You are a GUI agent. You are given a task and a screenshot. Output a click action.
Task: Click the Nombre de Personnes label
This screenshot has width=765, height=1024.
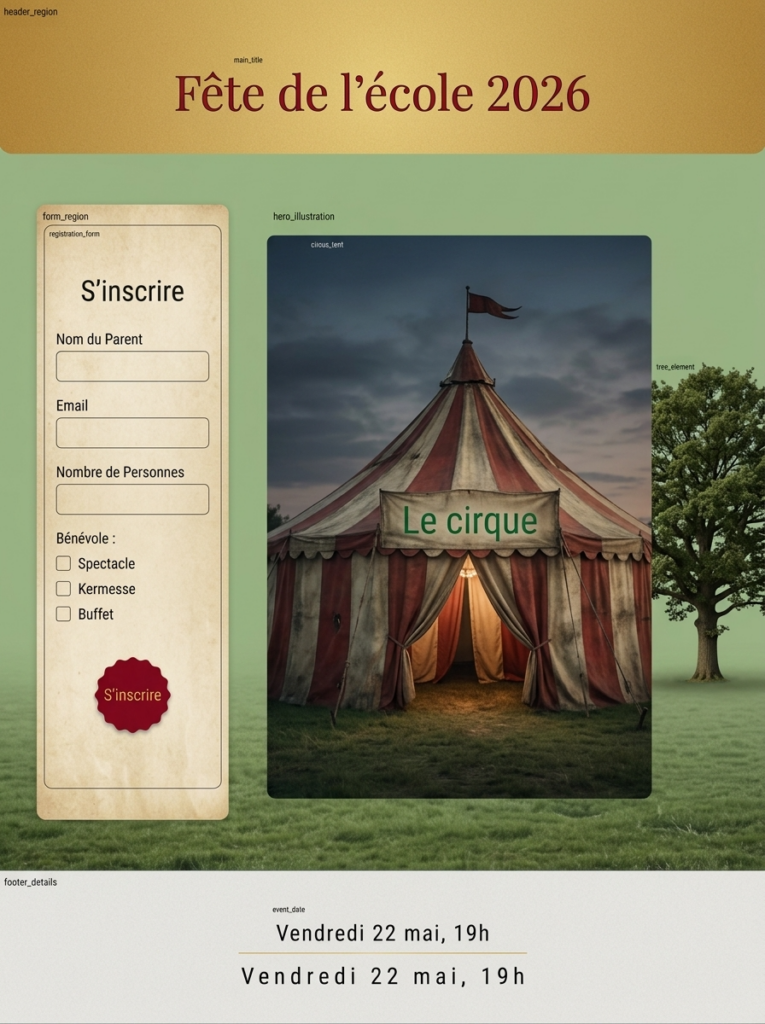(120, 472)
